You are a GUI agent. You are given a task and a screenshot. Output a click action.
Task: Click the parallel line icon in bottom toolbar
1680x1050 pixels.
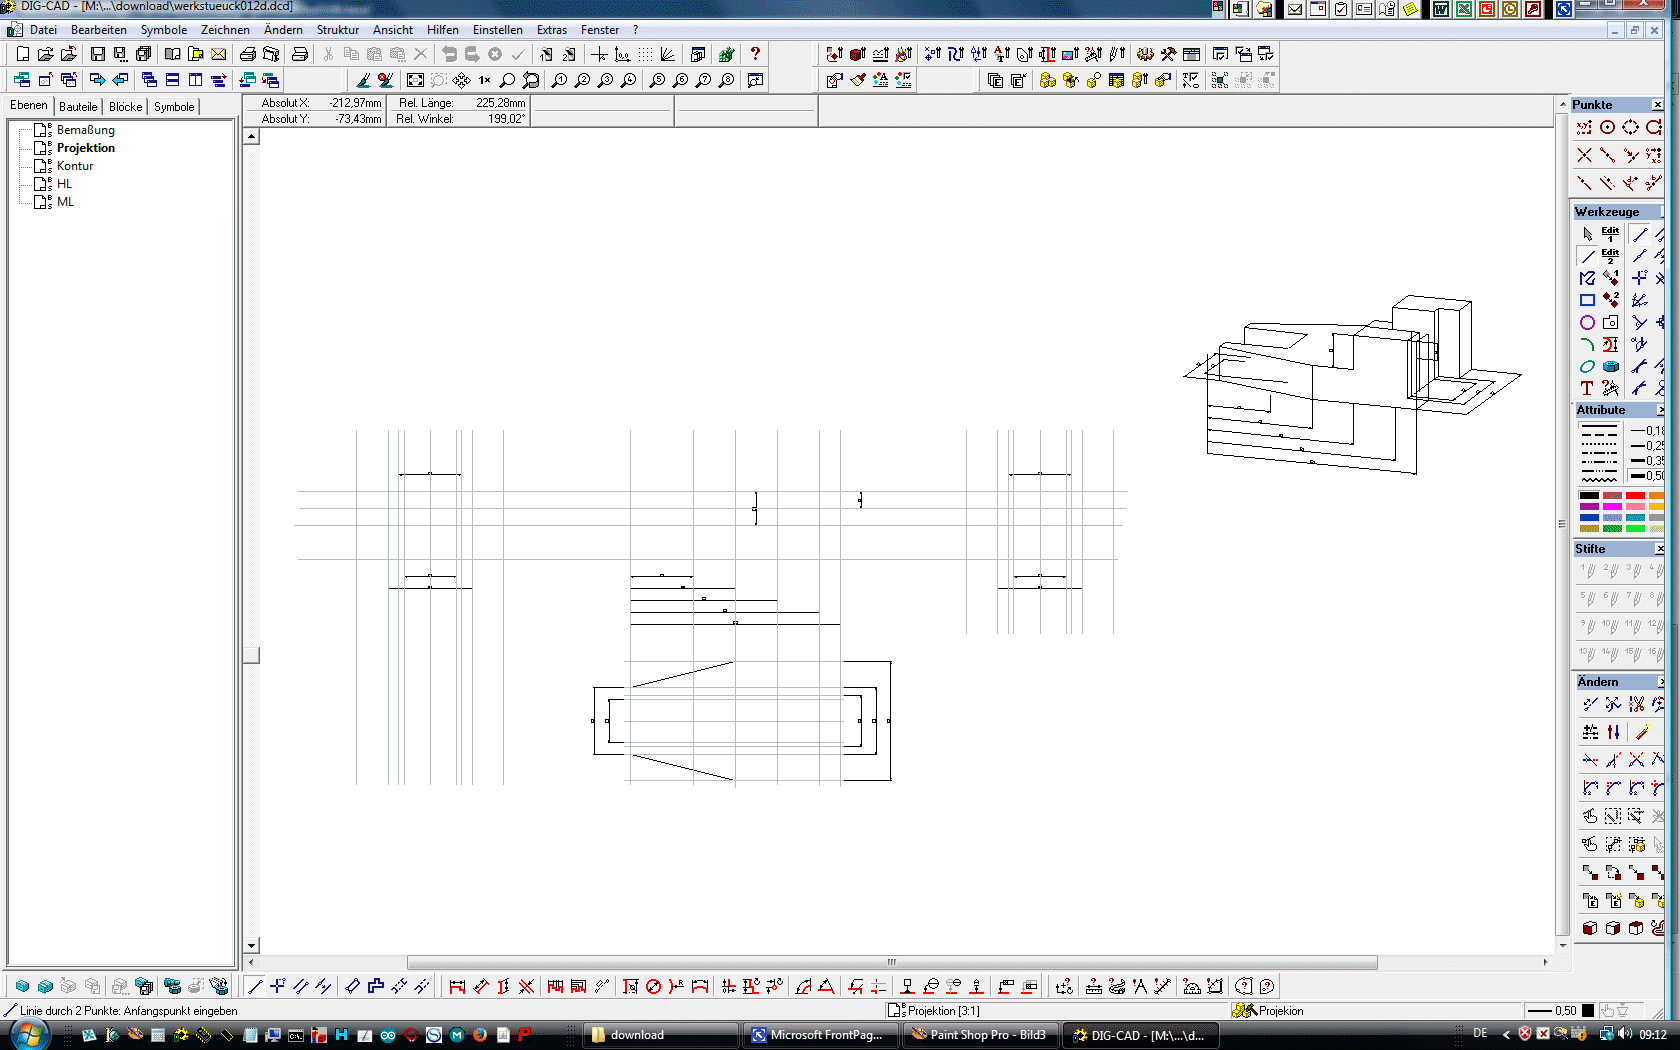tap(301, 986)
